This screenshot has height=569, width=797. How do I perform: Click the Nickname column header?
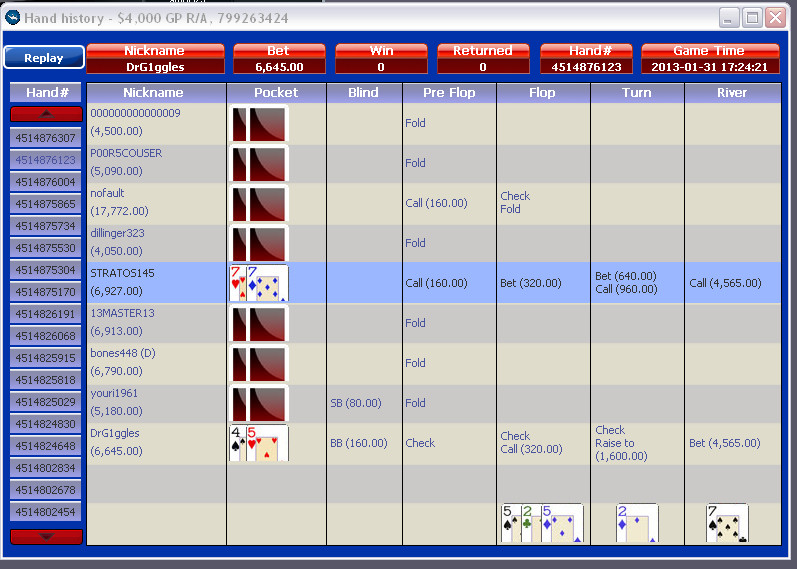click(157, 93)
